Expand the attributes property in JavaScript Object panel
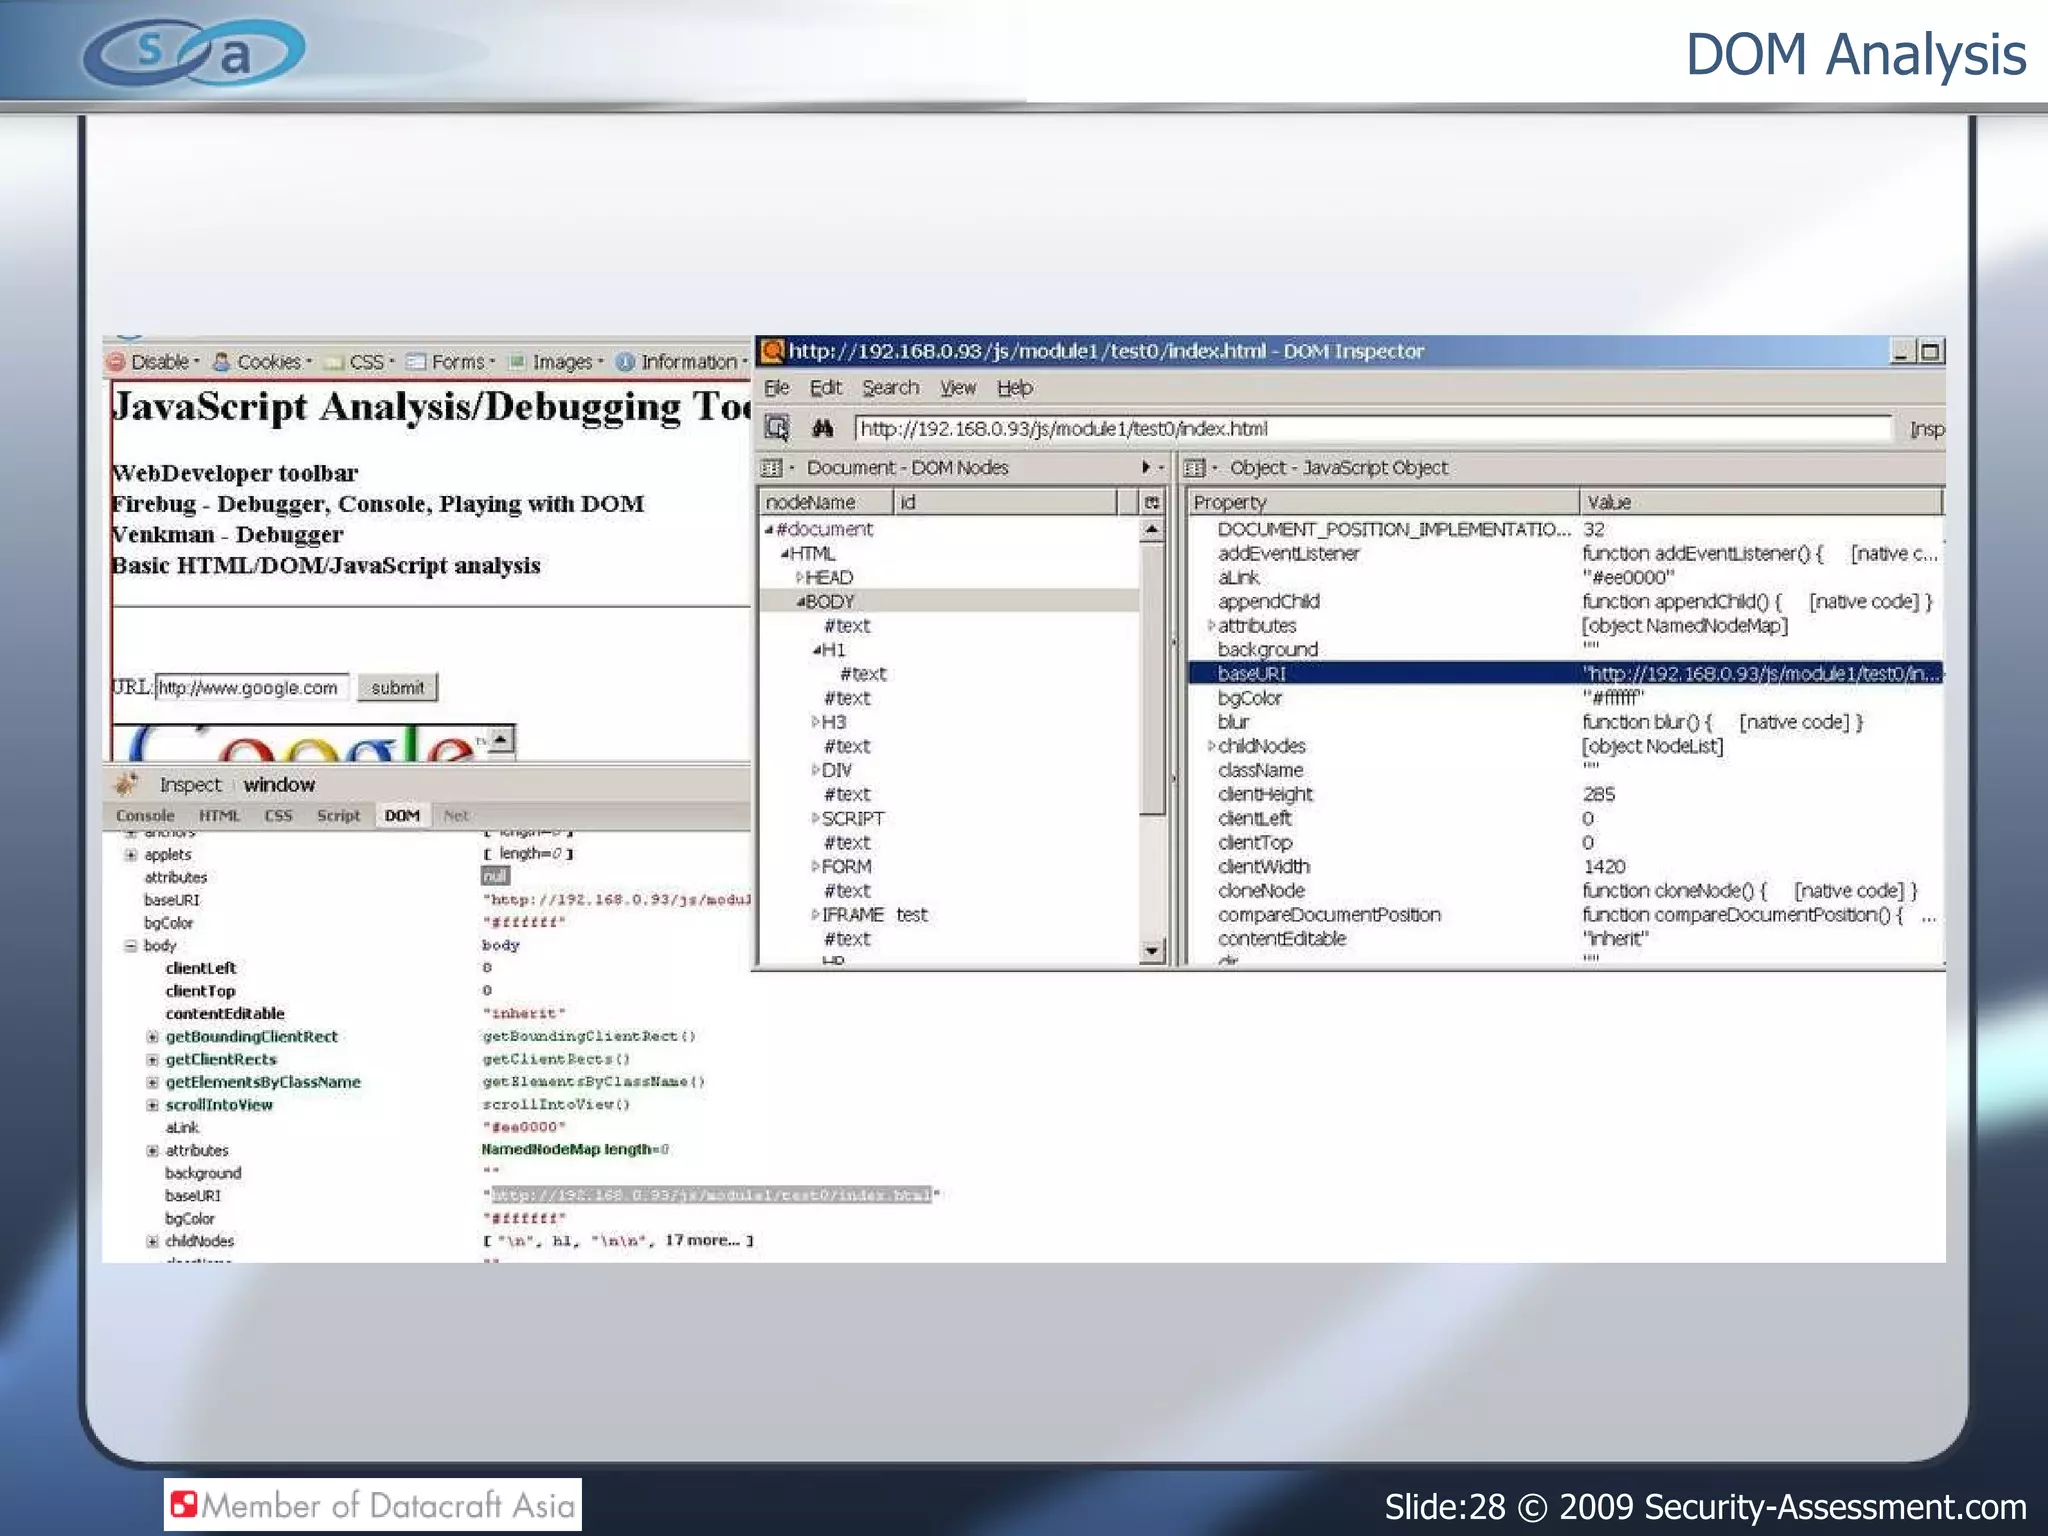 (x=1211, y=626)
